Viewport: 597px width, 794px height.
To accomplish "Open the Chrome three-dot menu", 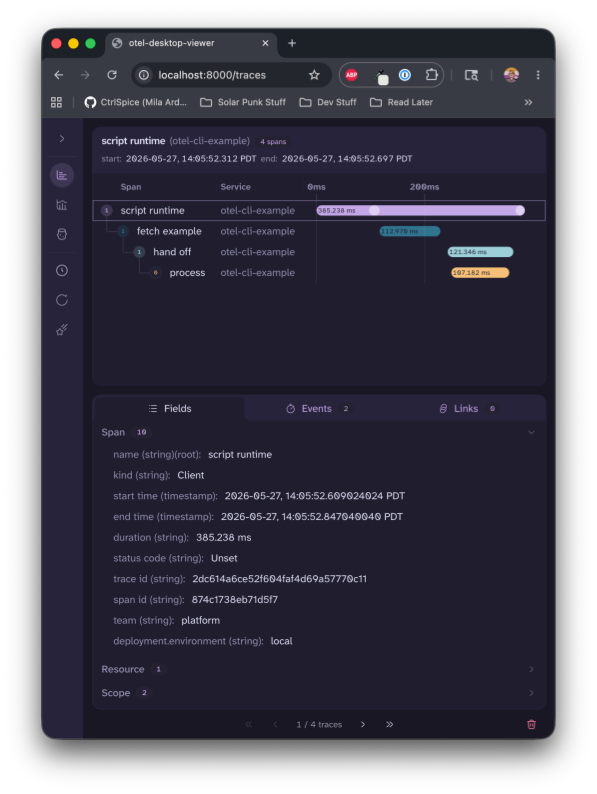I will (538, 75).
